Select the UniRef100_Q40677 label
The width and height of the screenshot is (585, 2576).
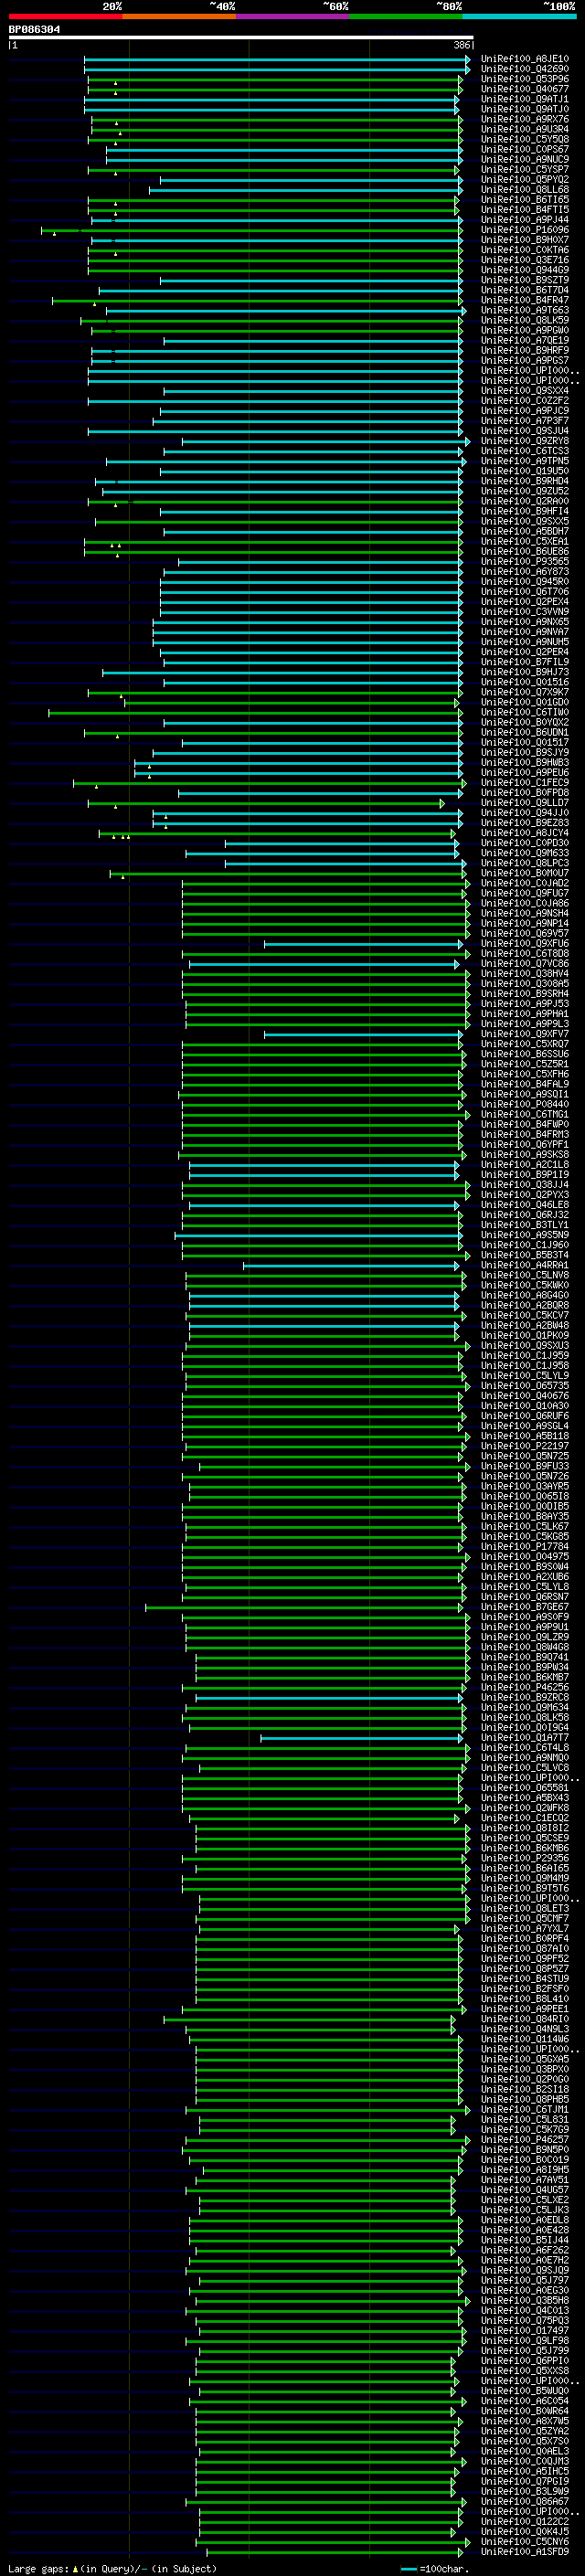coord(525,89)
